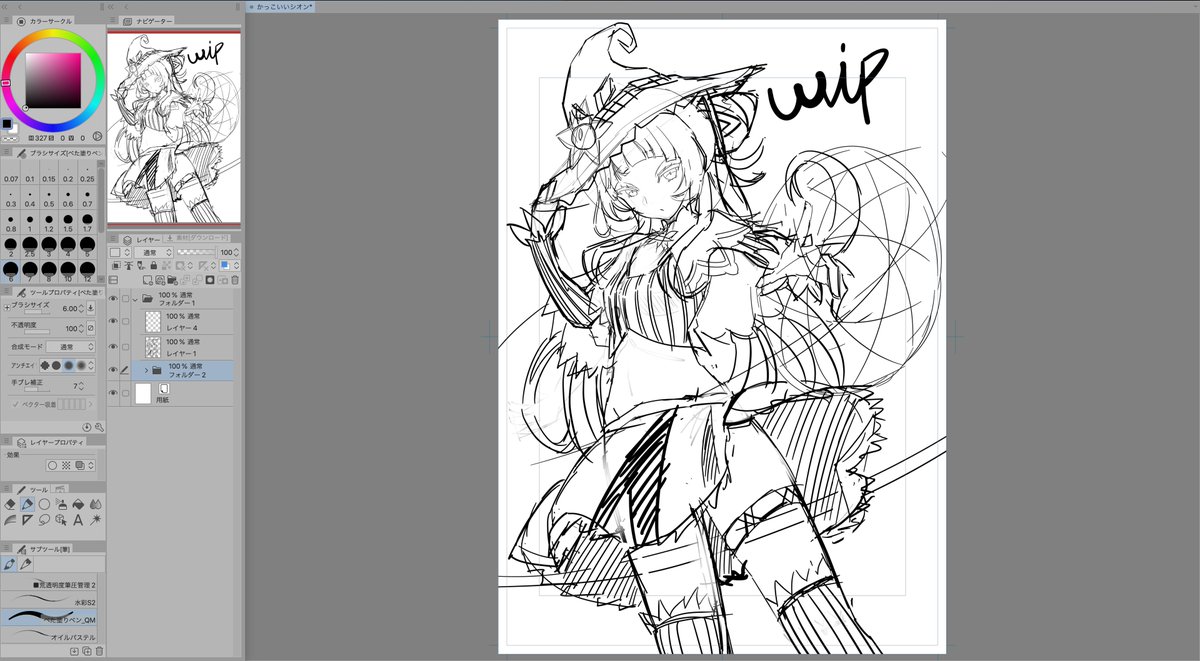Viewport: 1200px width, 661px height.
Task: Select the べた塗りペン_QM brush
Action: tap(50, 618)
